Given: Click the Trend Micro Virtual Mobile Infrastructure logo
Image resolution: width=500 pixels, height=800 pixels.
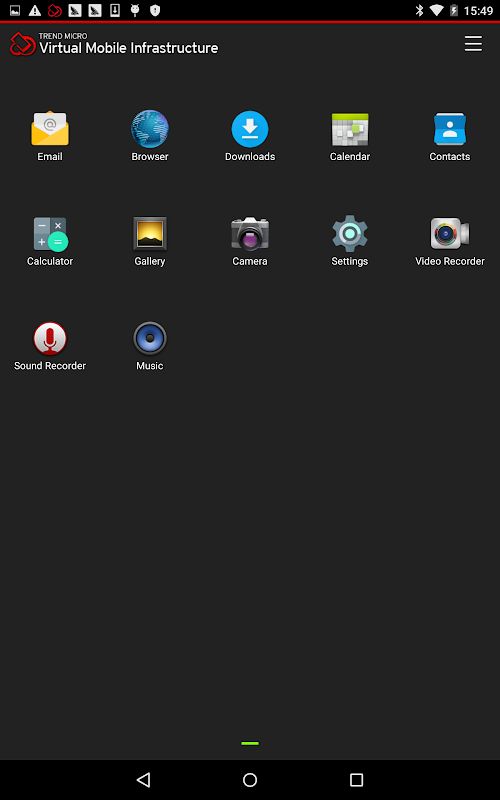Looking at the screenshot, I should [114, 44].
